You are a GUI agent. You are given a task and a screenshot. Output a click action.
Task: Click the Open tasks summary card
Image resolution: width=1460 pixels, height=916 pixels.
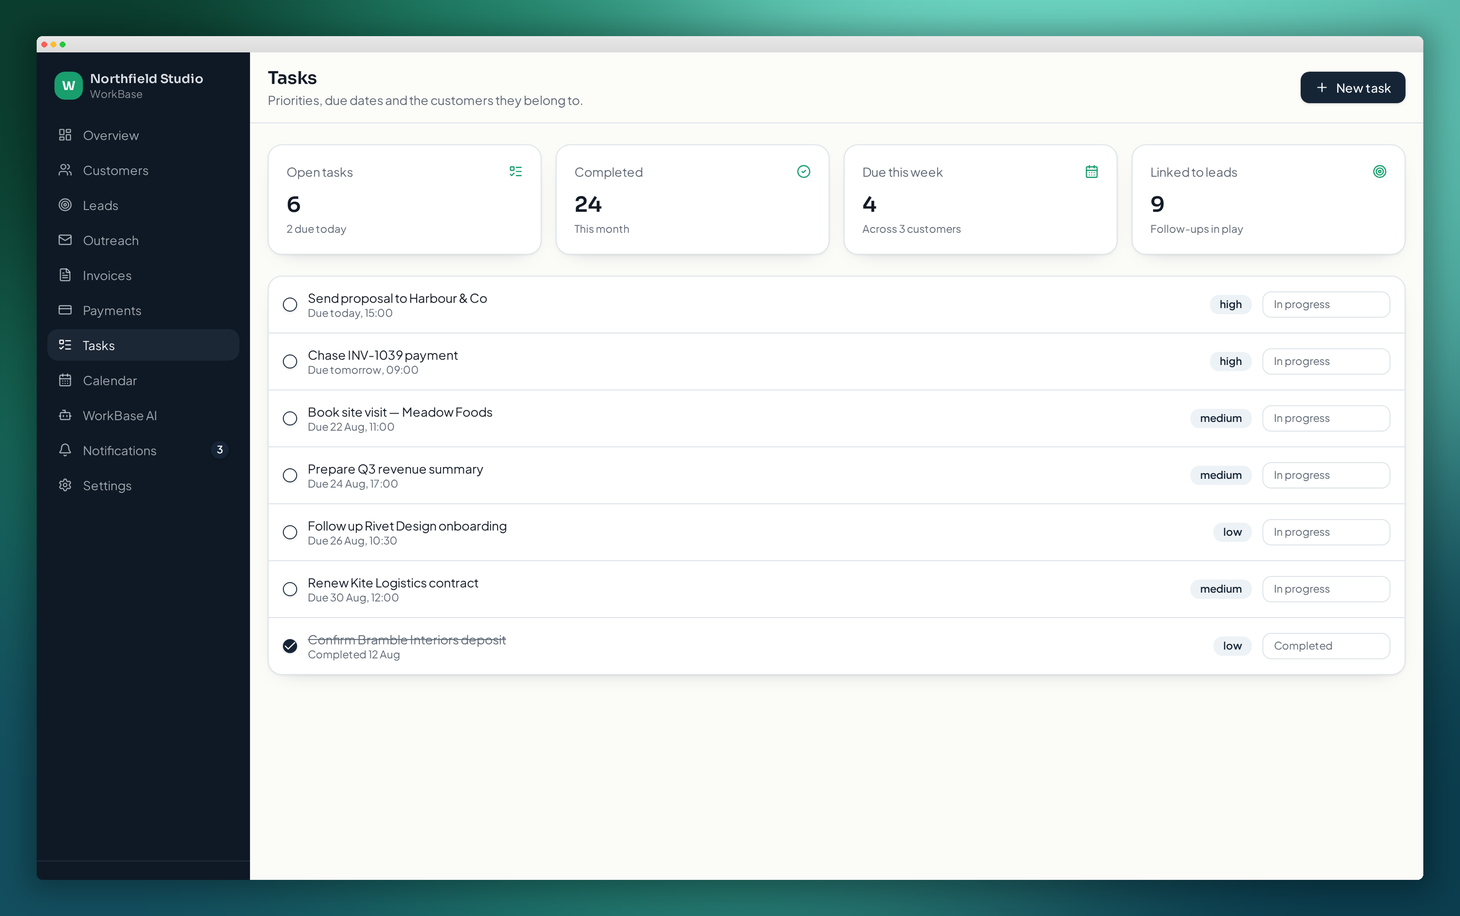pyautogui.click(x=405, y=200)
